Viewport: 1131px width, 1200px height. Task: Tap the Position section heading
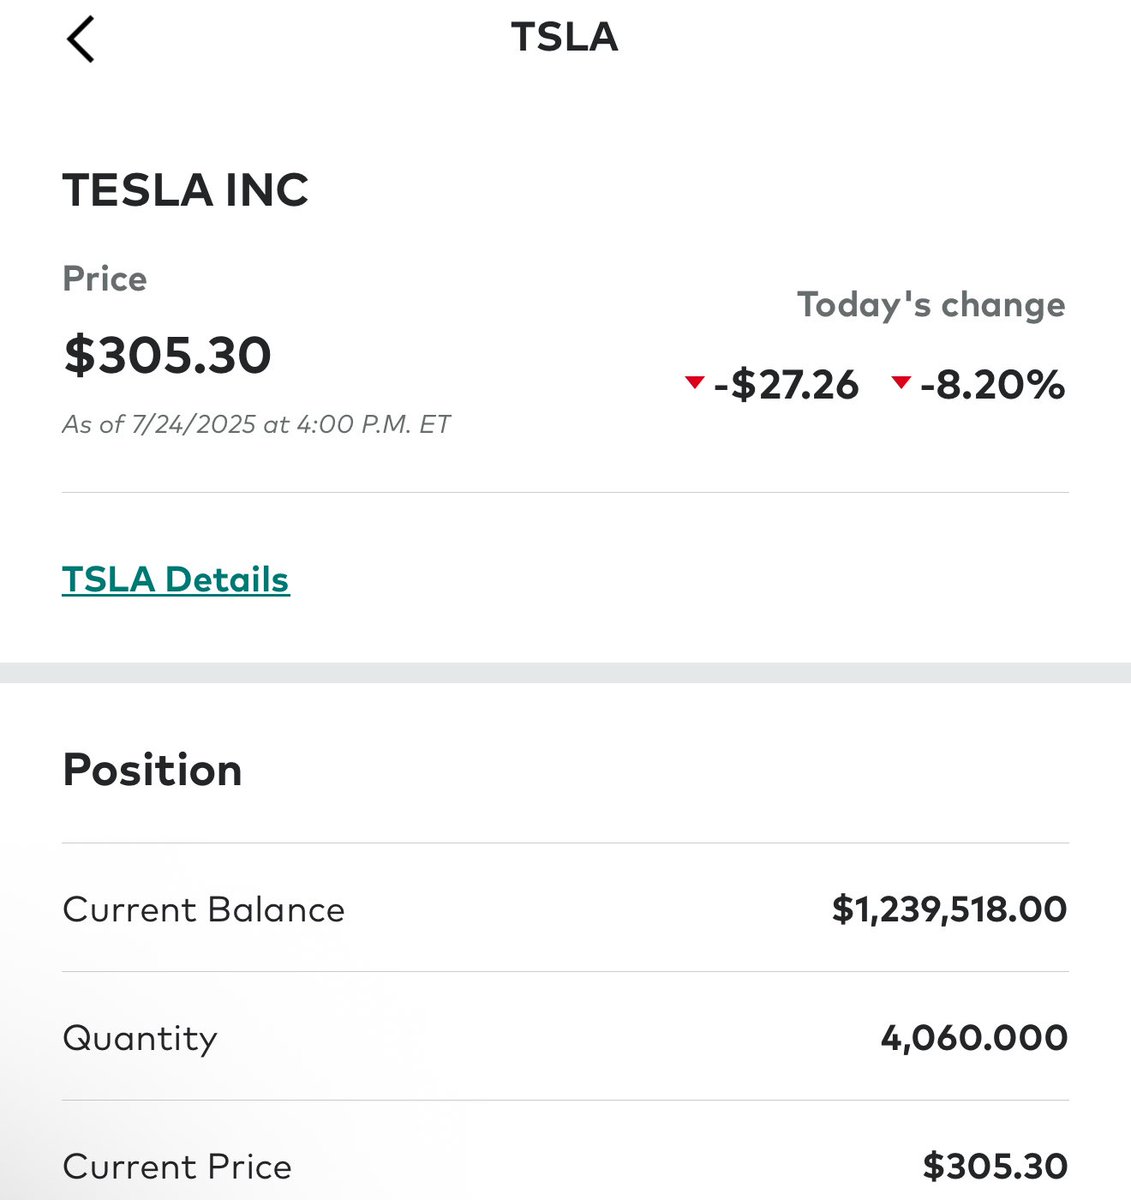click(x=152, y=770)
